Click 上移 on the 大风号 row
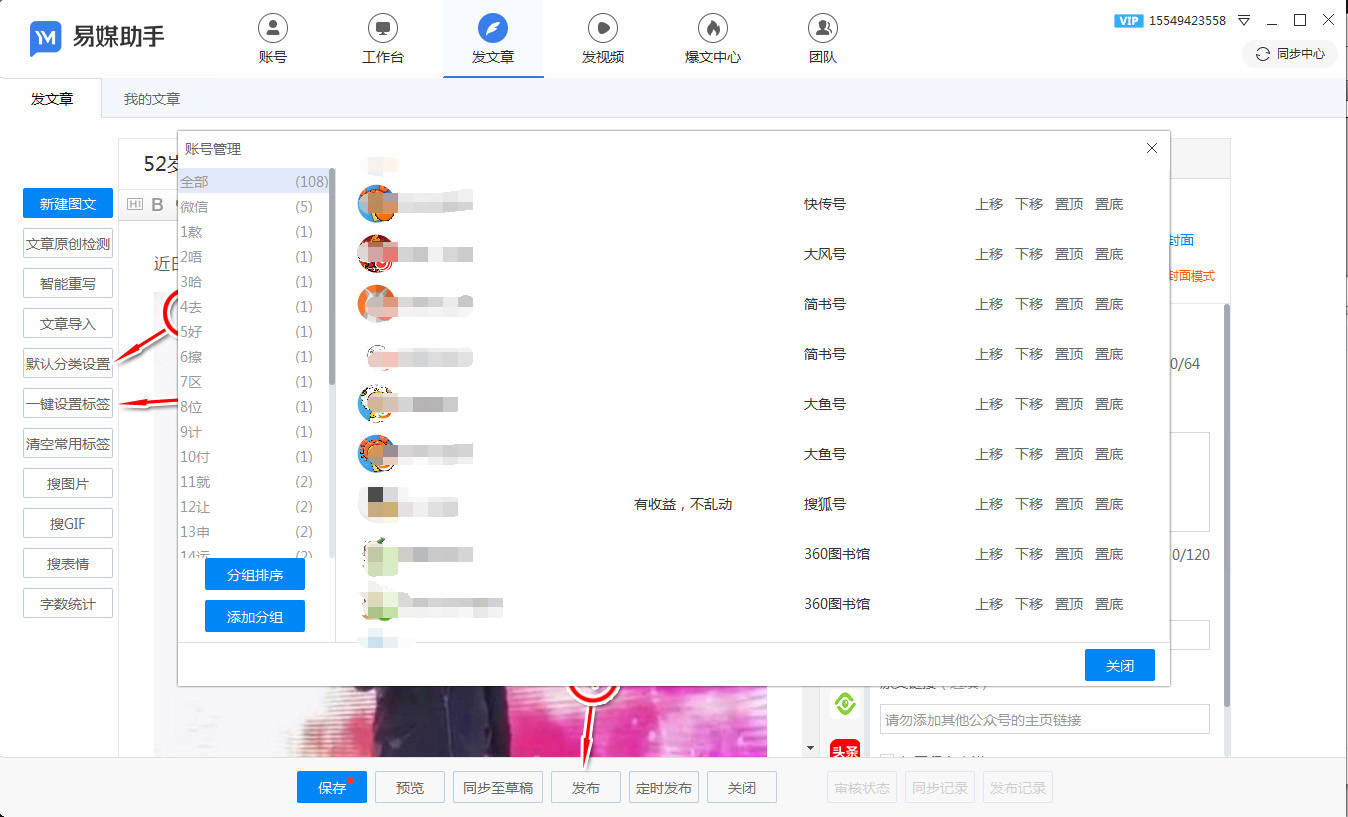 point(988,253)
